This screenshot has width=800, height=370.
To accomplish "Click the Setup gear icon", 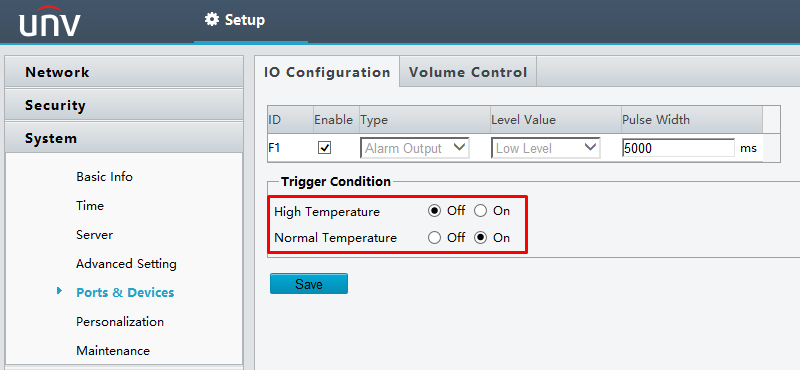I will tap(211, 19).
